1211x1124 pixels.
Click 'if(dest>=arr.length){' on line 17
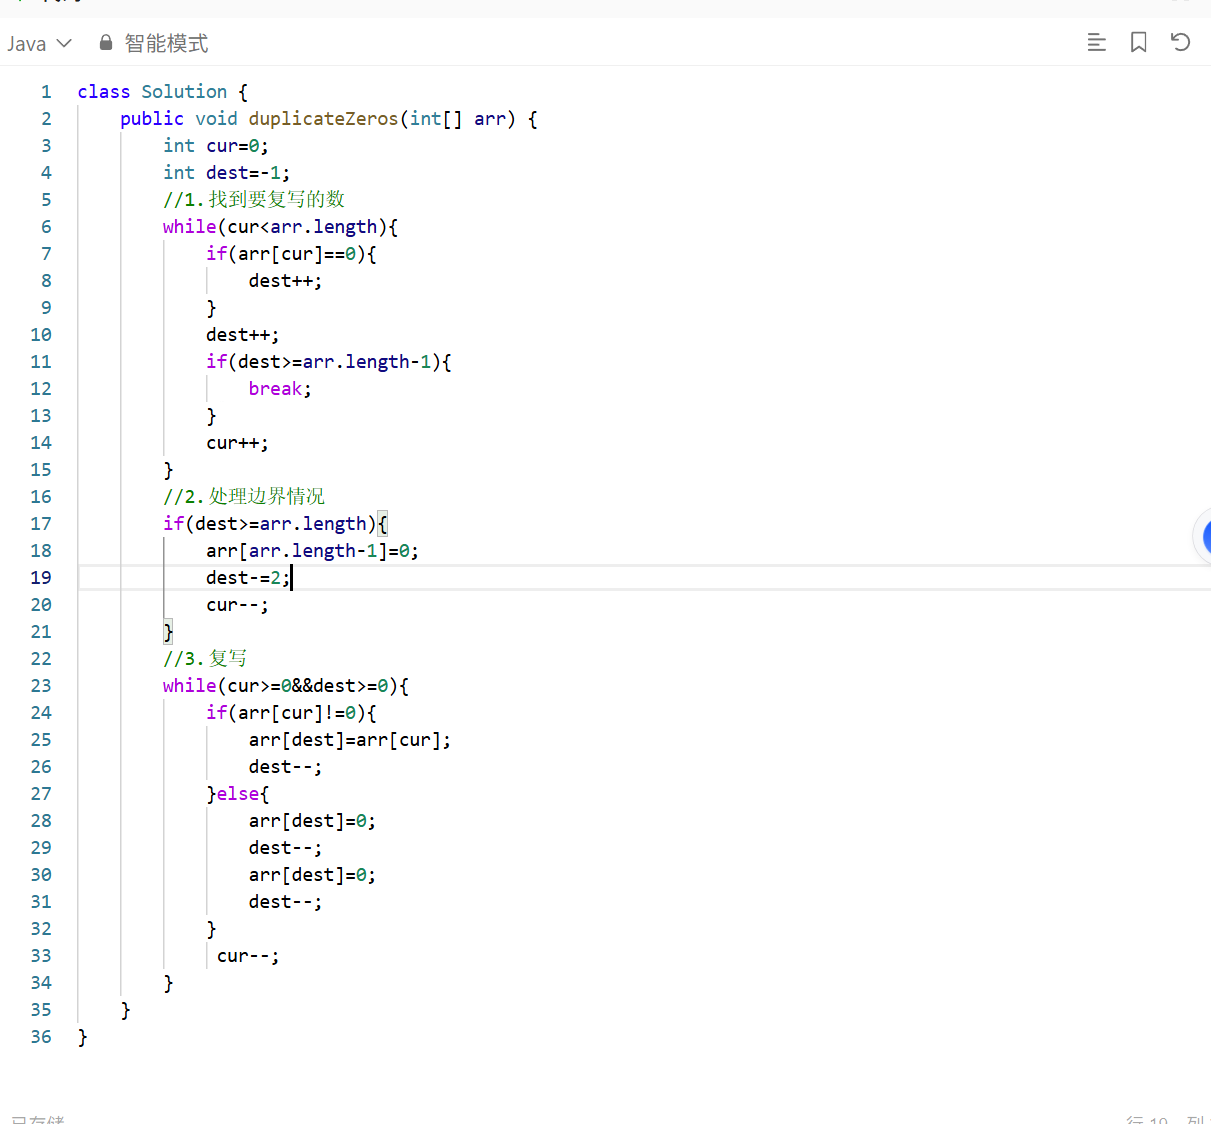(x=276, y=524)
